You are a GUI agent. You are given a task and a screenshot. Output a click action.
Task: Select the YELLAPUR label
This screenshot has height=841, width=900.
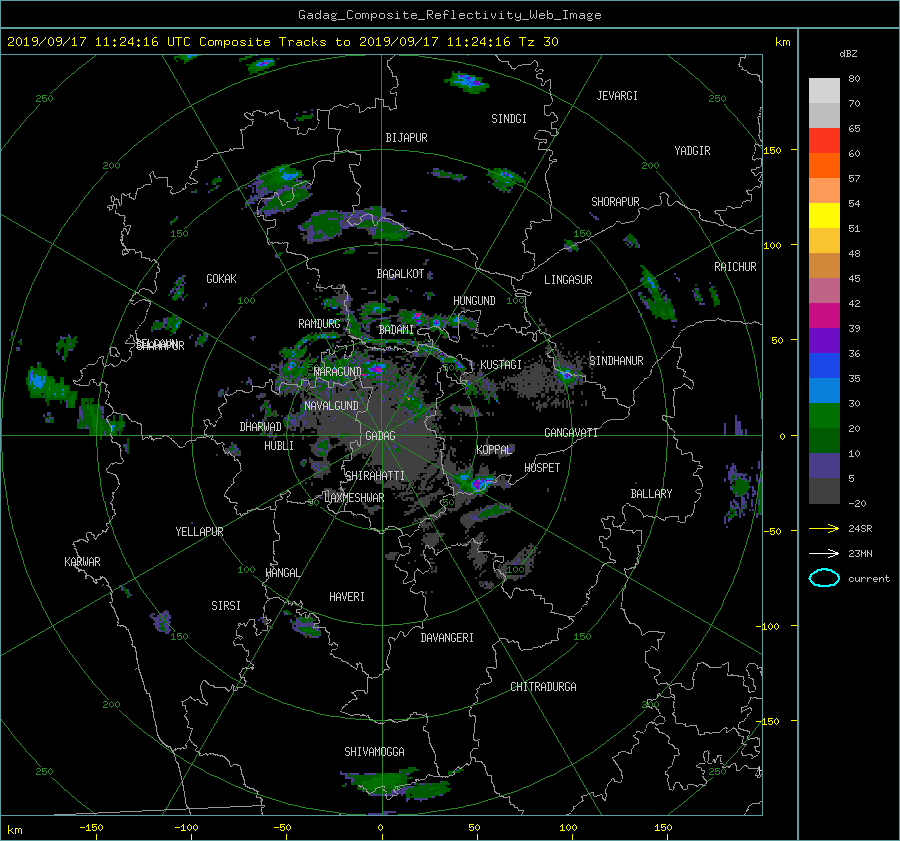click(x=199, y=532)
